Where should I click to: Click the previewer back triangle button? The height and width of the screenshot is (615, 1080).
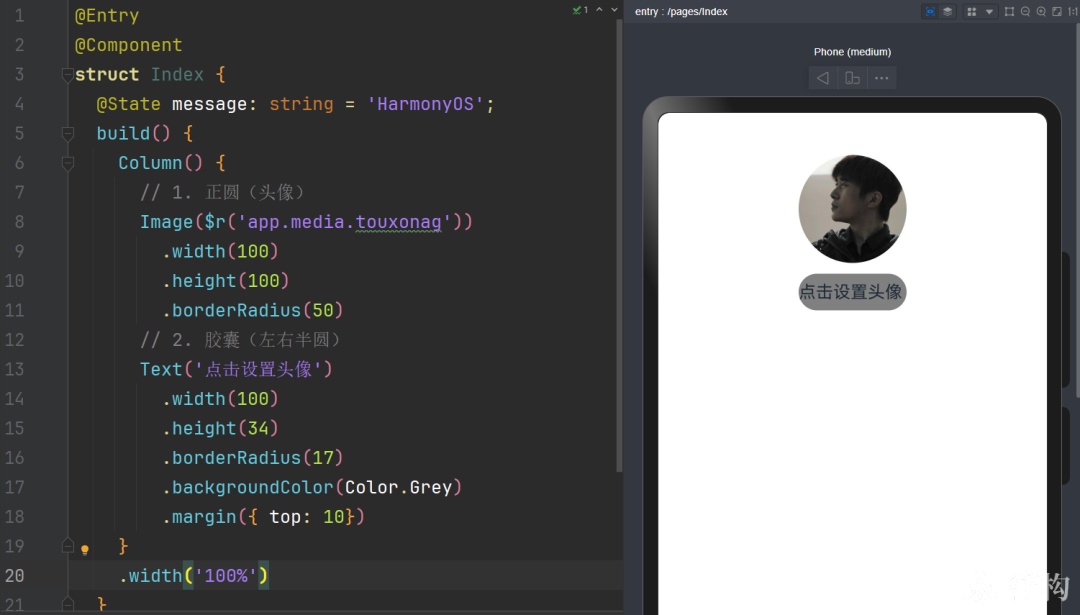[822, 78]
